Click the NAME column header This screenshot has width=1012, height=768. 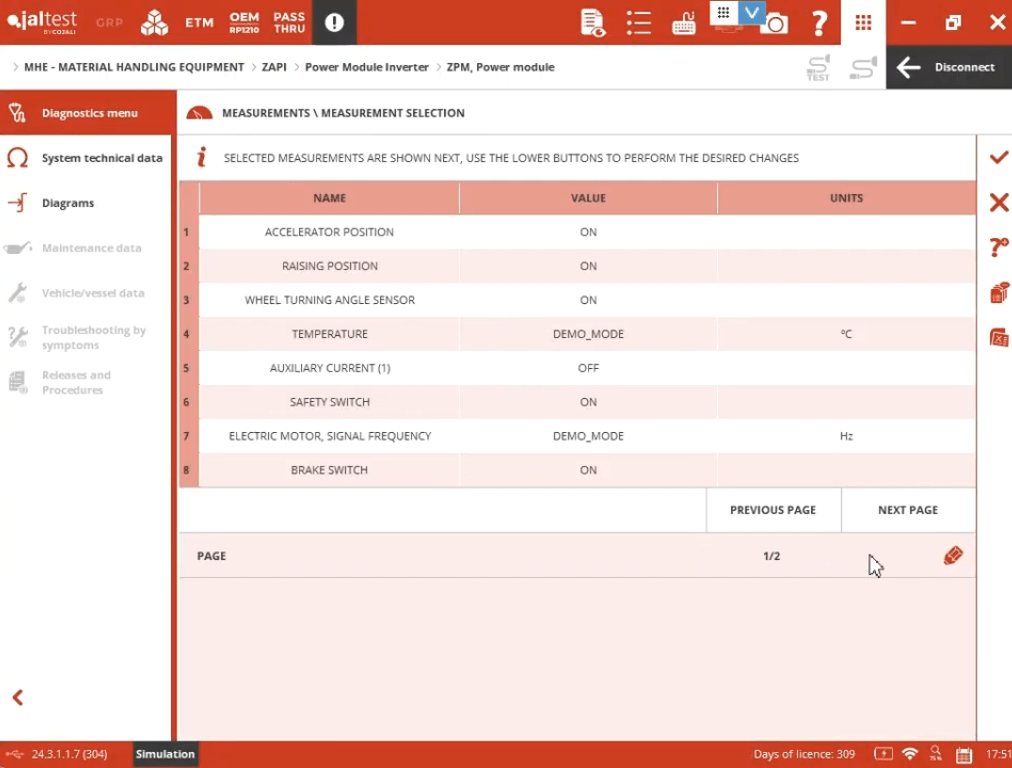tap(329, 198)
